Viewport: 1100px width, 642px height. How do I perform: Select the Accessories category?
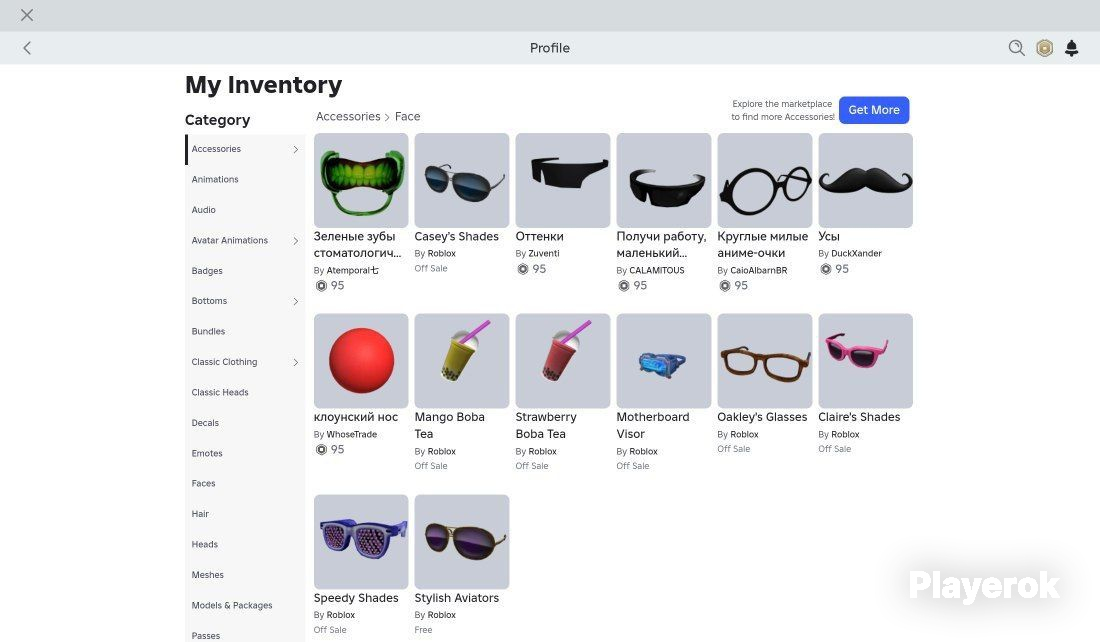(x=245, y=149)
